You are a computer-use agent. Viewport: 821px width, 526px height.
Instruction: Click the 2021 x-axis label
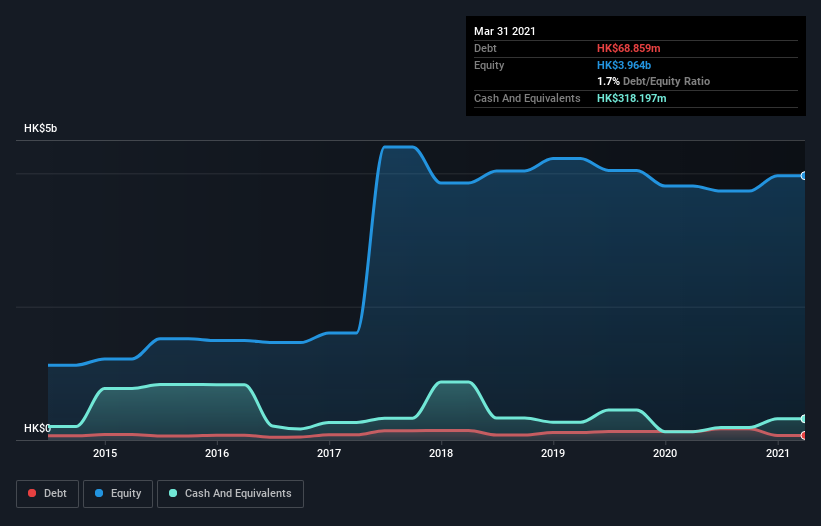pyautogui.click(x=778, y=453)
